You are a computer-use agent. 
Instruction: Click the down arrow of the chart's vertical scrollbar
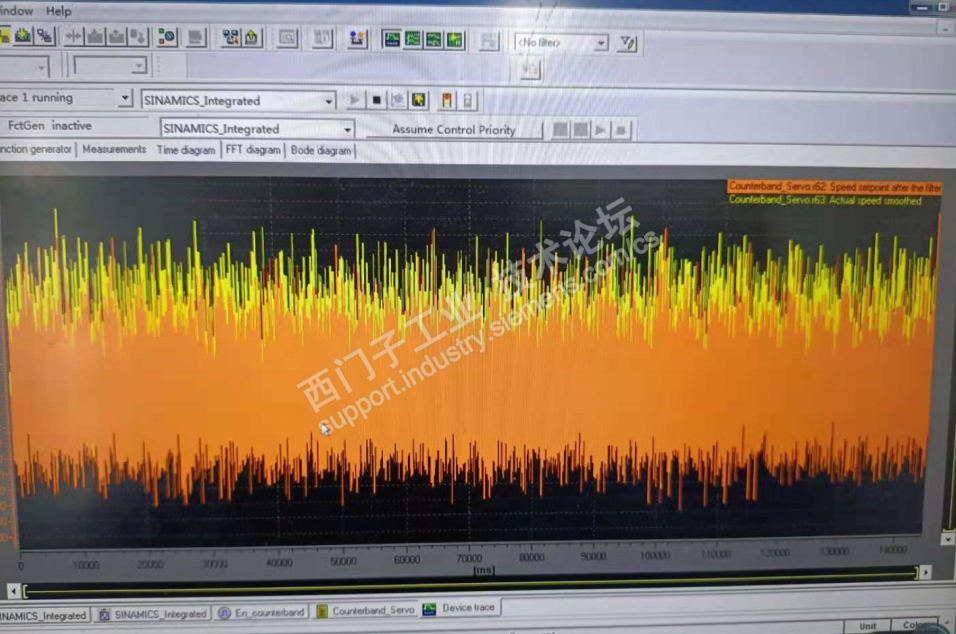[x=947, y=540]
